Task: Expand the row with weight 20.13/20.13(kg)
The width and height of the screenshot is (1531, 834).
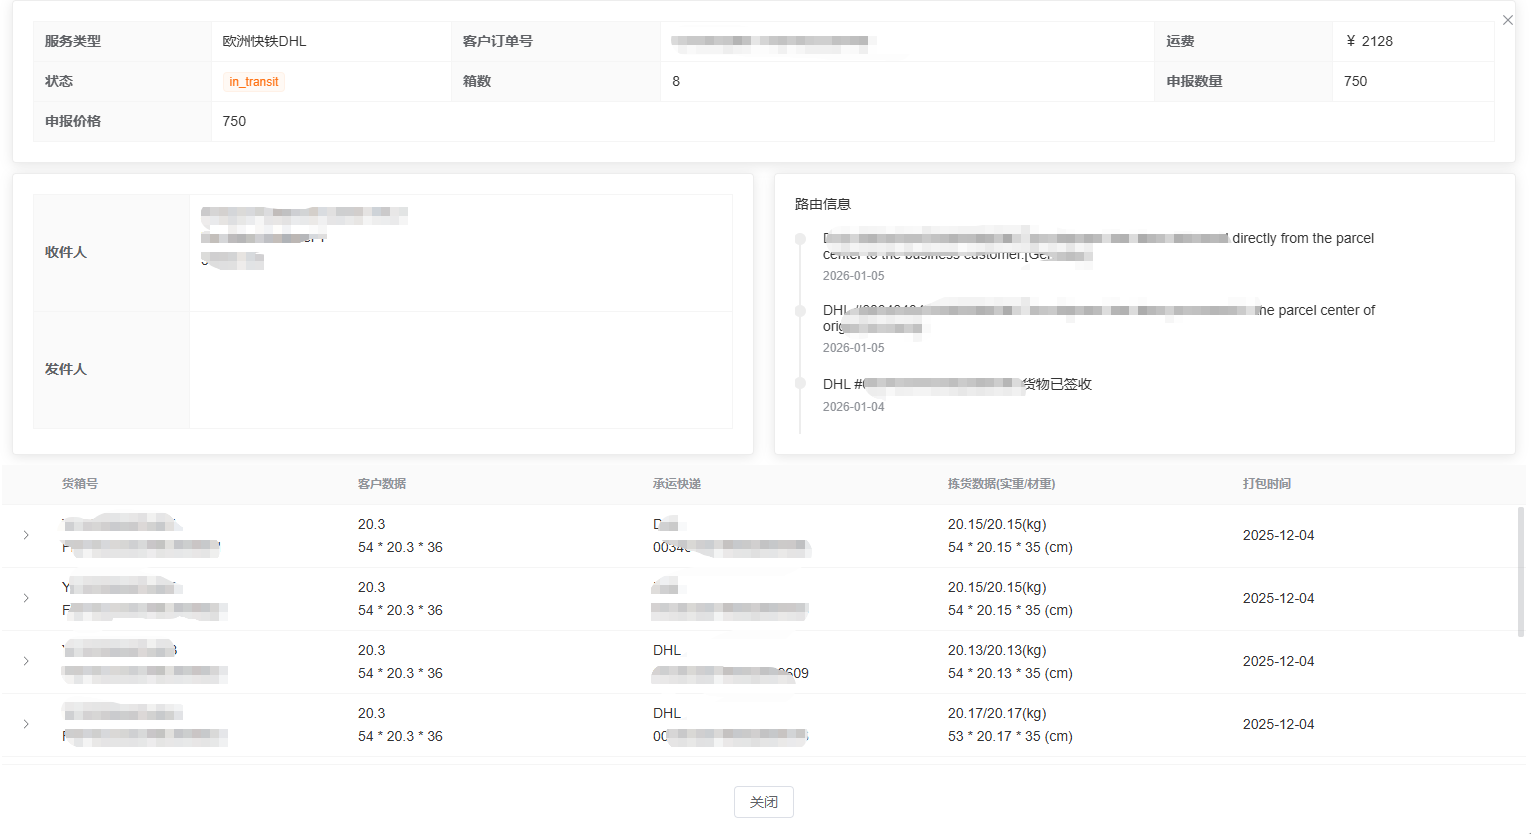Action: pyautogui.click(x=26, y=662)
